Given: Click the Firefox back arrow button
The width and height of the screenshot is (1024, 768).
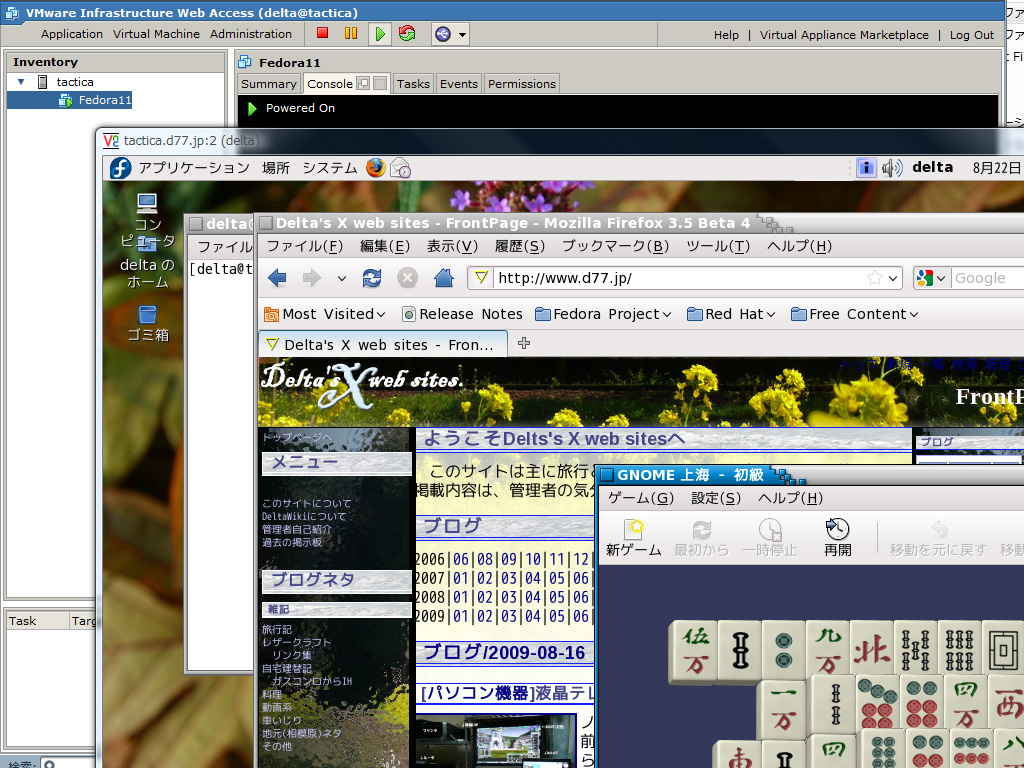Looking at the screenshot, I should (x=278, y=278).
